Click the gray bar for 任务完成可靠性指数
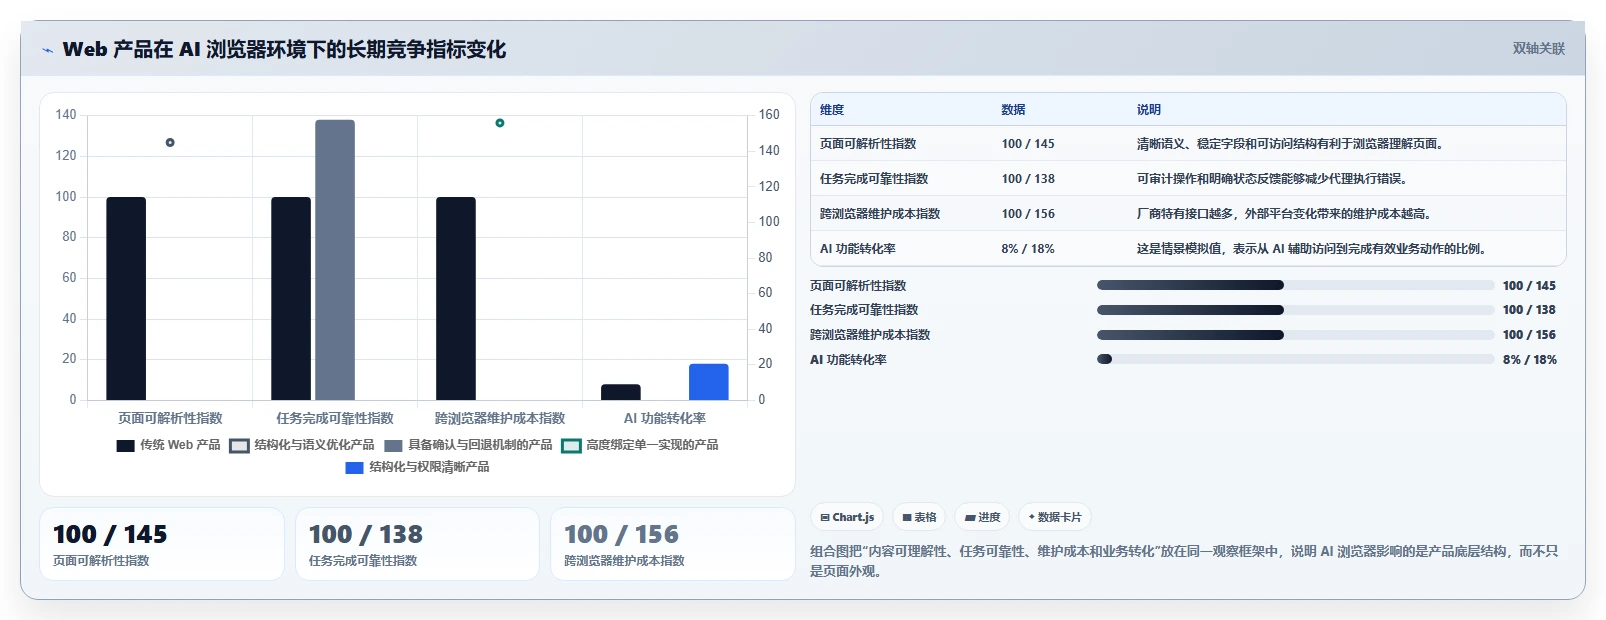The image size is (1606, 620). pos(335,260)
